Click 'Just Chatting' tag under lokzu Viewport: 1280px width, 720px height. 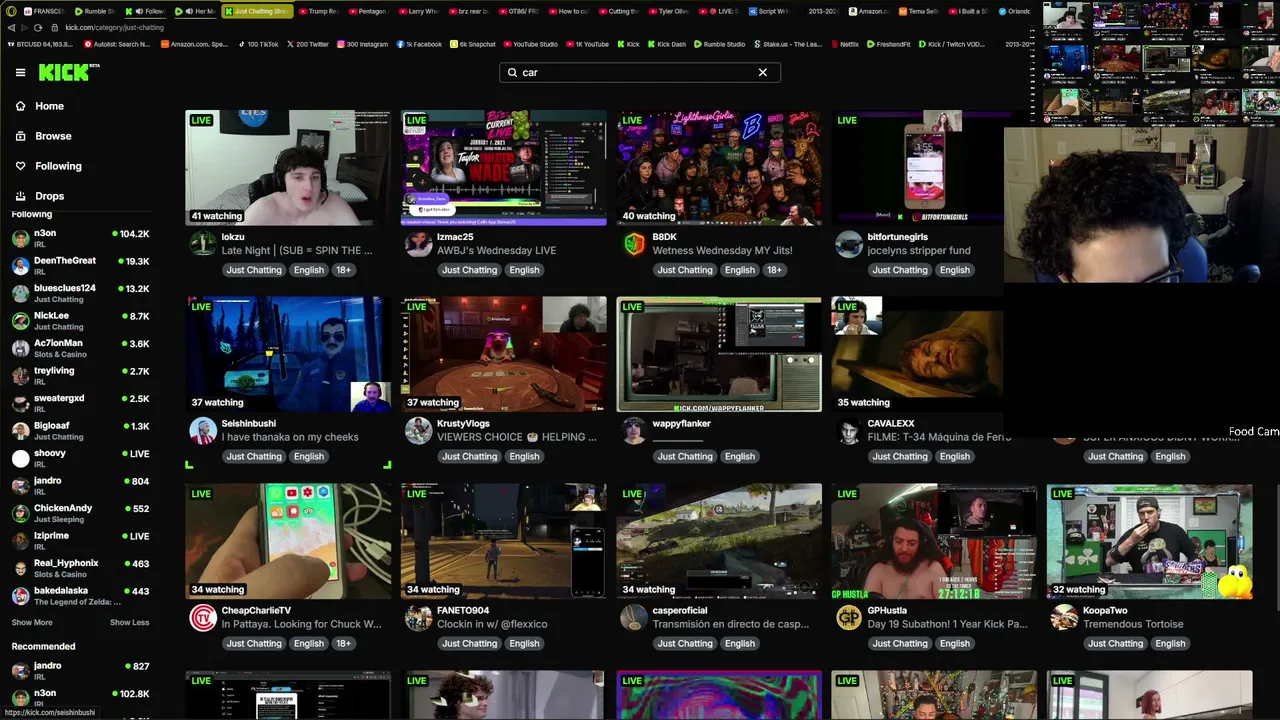coord(254,270)
